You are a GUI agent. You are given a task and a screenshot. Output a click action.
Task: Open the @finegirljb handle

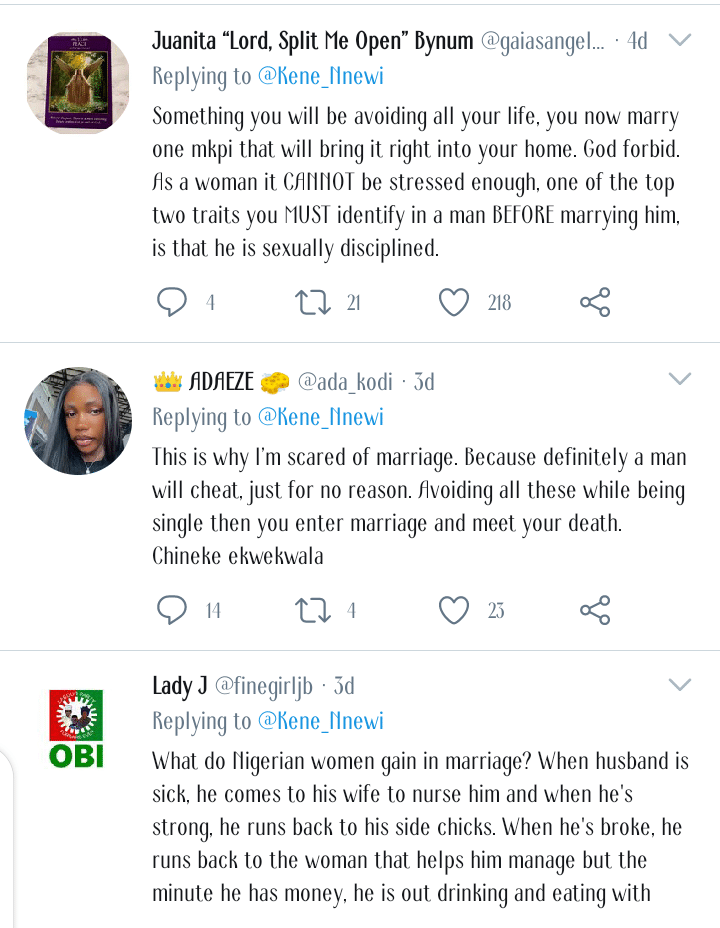click(264, 686)
